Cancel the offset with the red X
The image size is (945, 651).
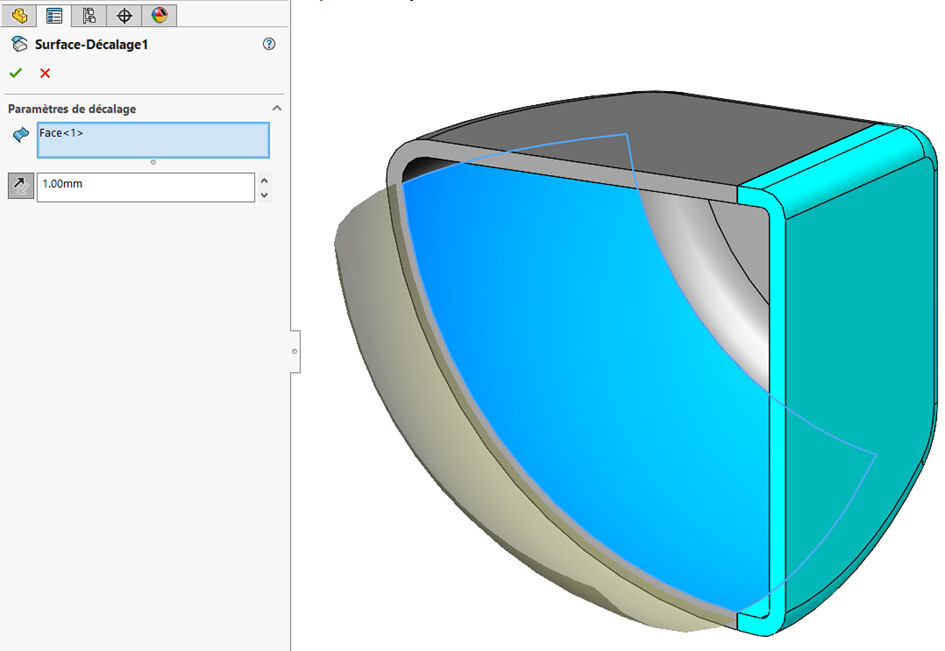pyautogui.click(x=45, y=73)
